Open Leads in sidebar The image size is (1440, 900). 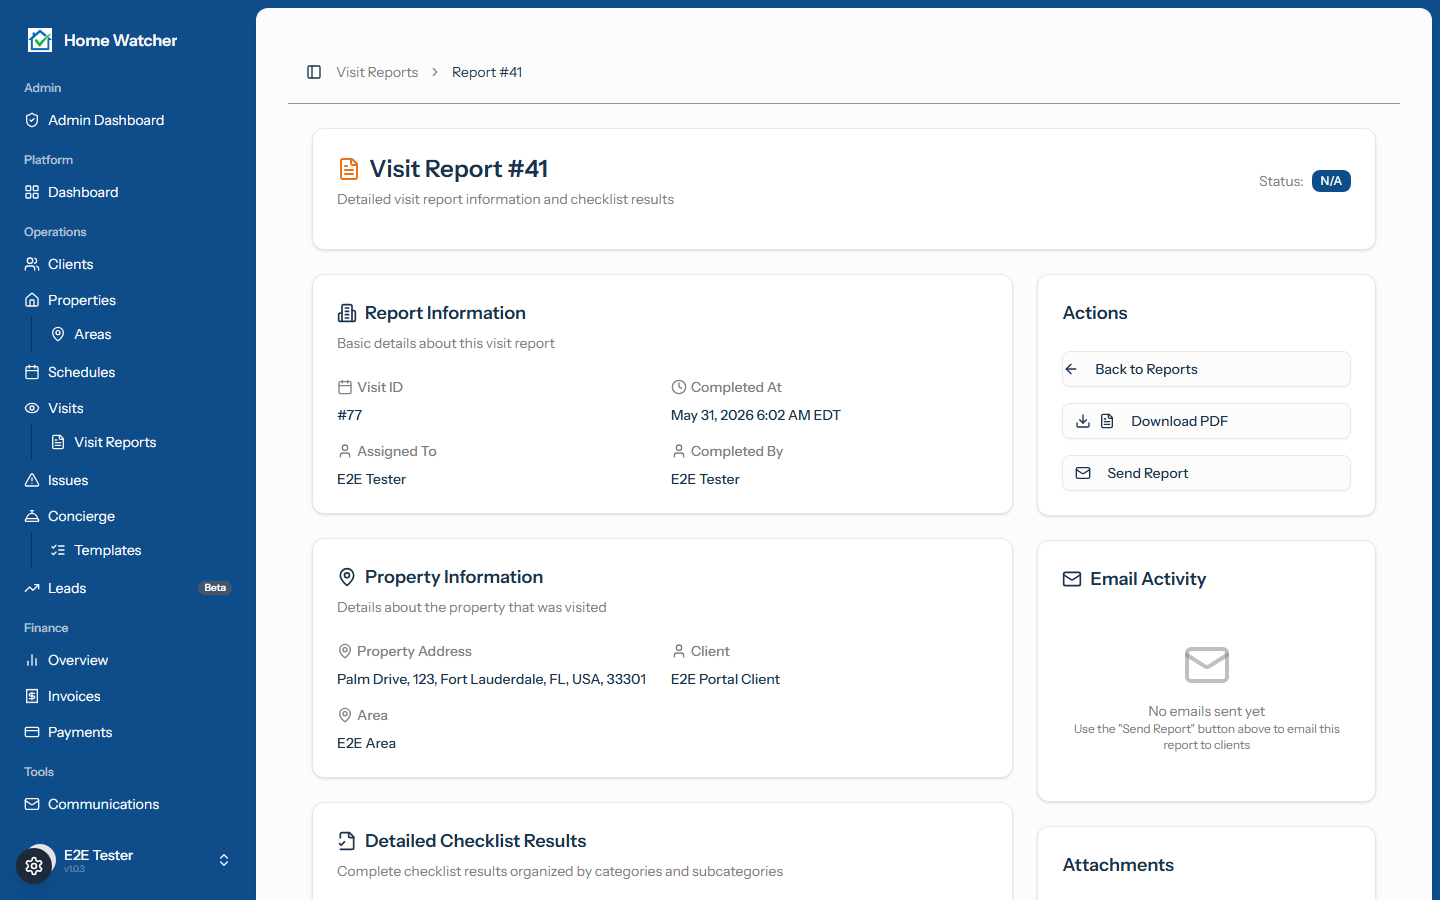(128, 588)
